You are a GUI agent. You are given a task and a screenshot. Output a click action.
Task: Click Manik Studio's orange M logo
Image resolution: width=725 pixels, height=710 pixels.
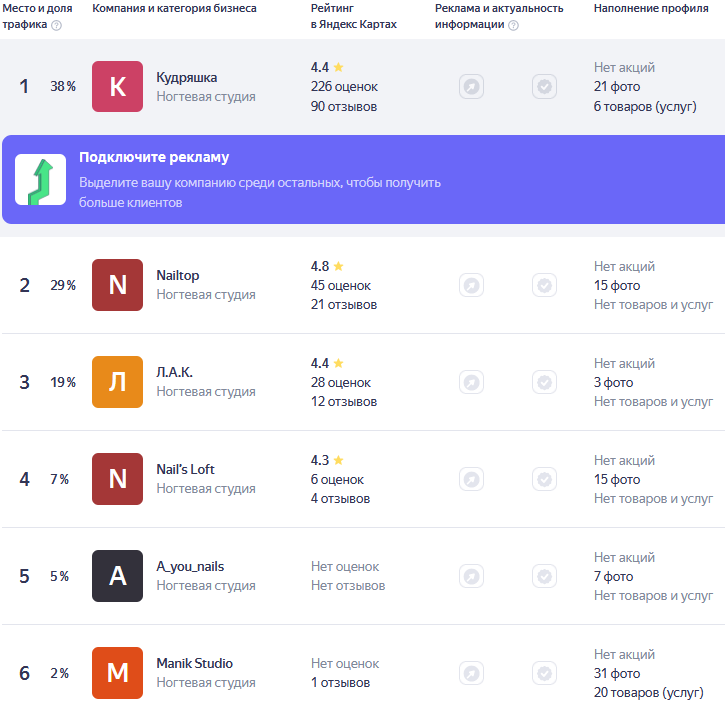coord(117,673)
